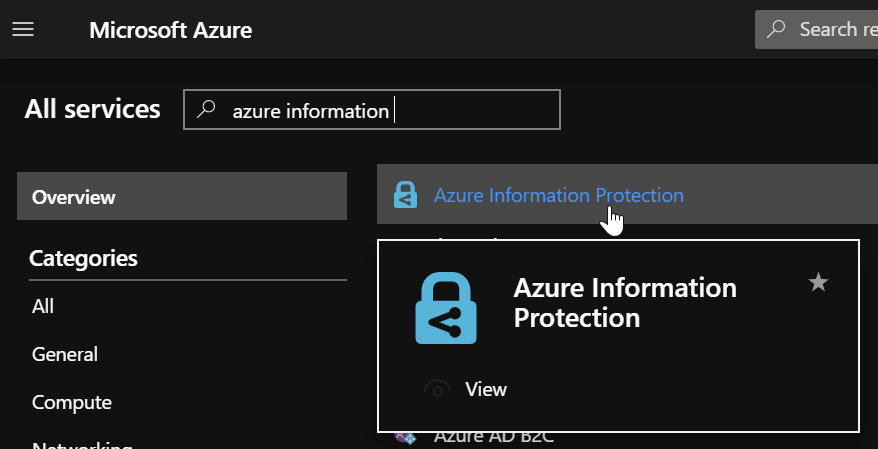Click the magnifier icon in top search bar
This screenshot has width=878, height=449.
776,30
